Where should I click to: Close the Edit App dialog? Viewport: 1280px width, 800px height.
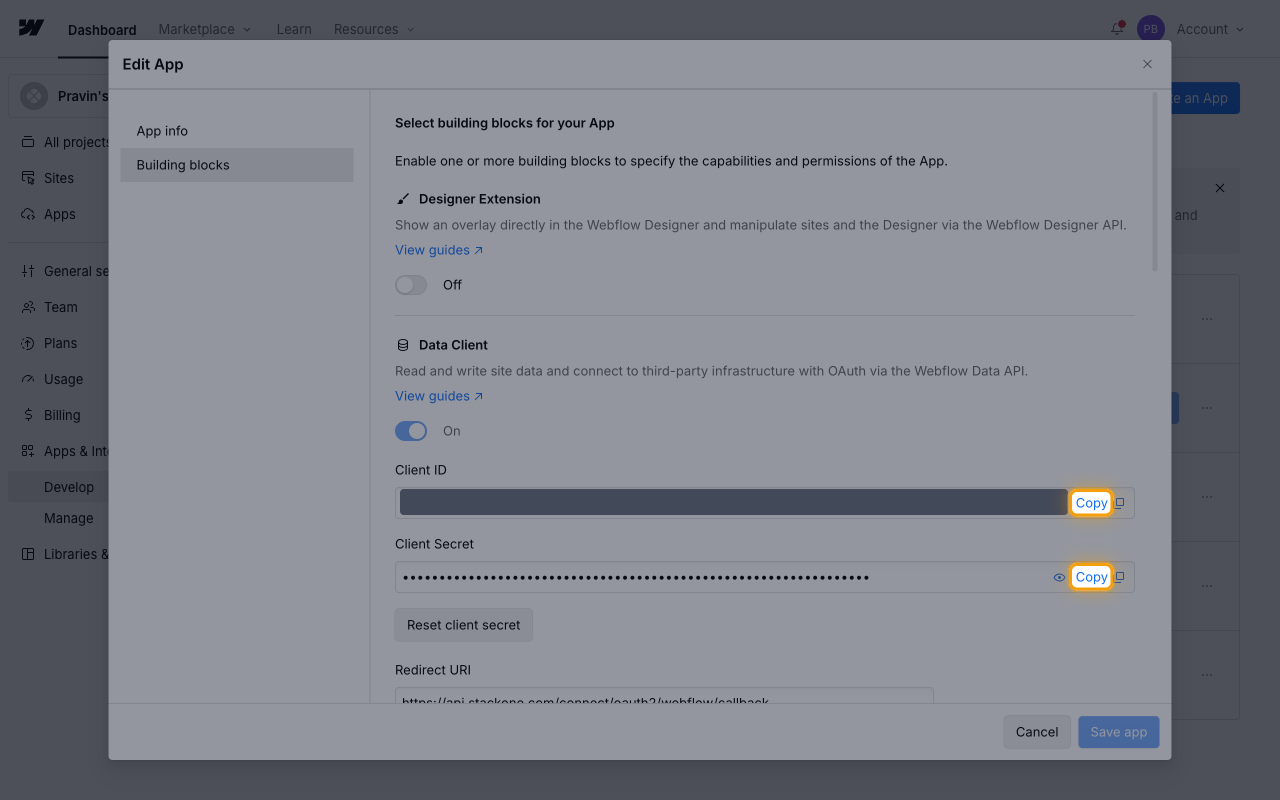pyautogui.click(x=1147, y=64)
